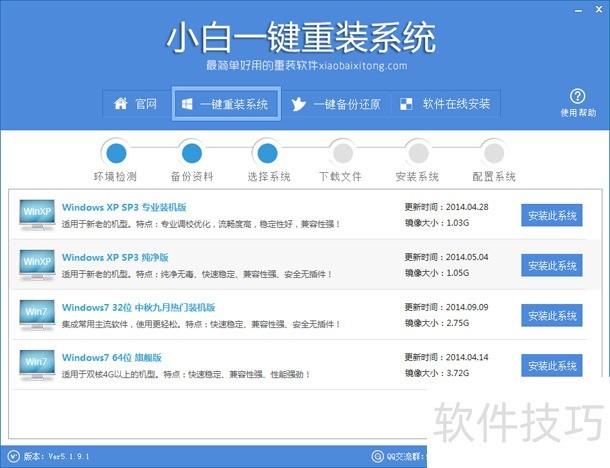
Task: Minimize the 小白一键重装系统 window
Action: 578,10
